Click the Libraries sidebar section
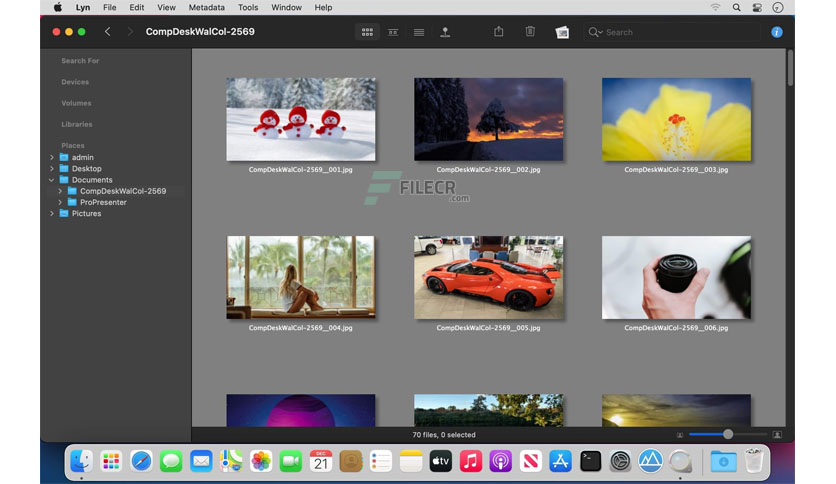The height and width of the screenshot is (484, 836). pos(77,124)
